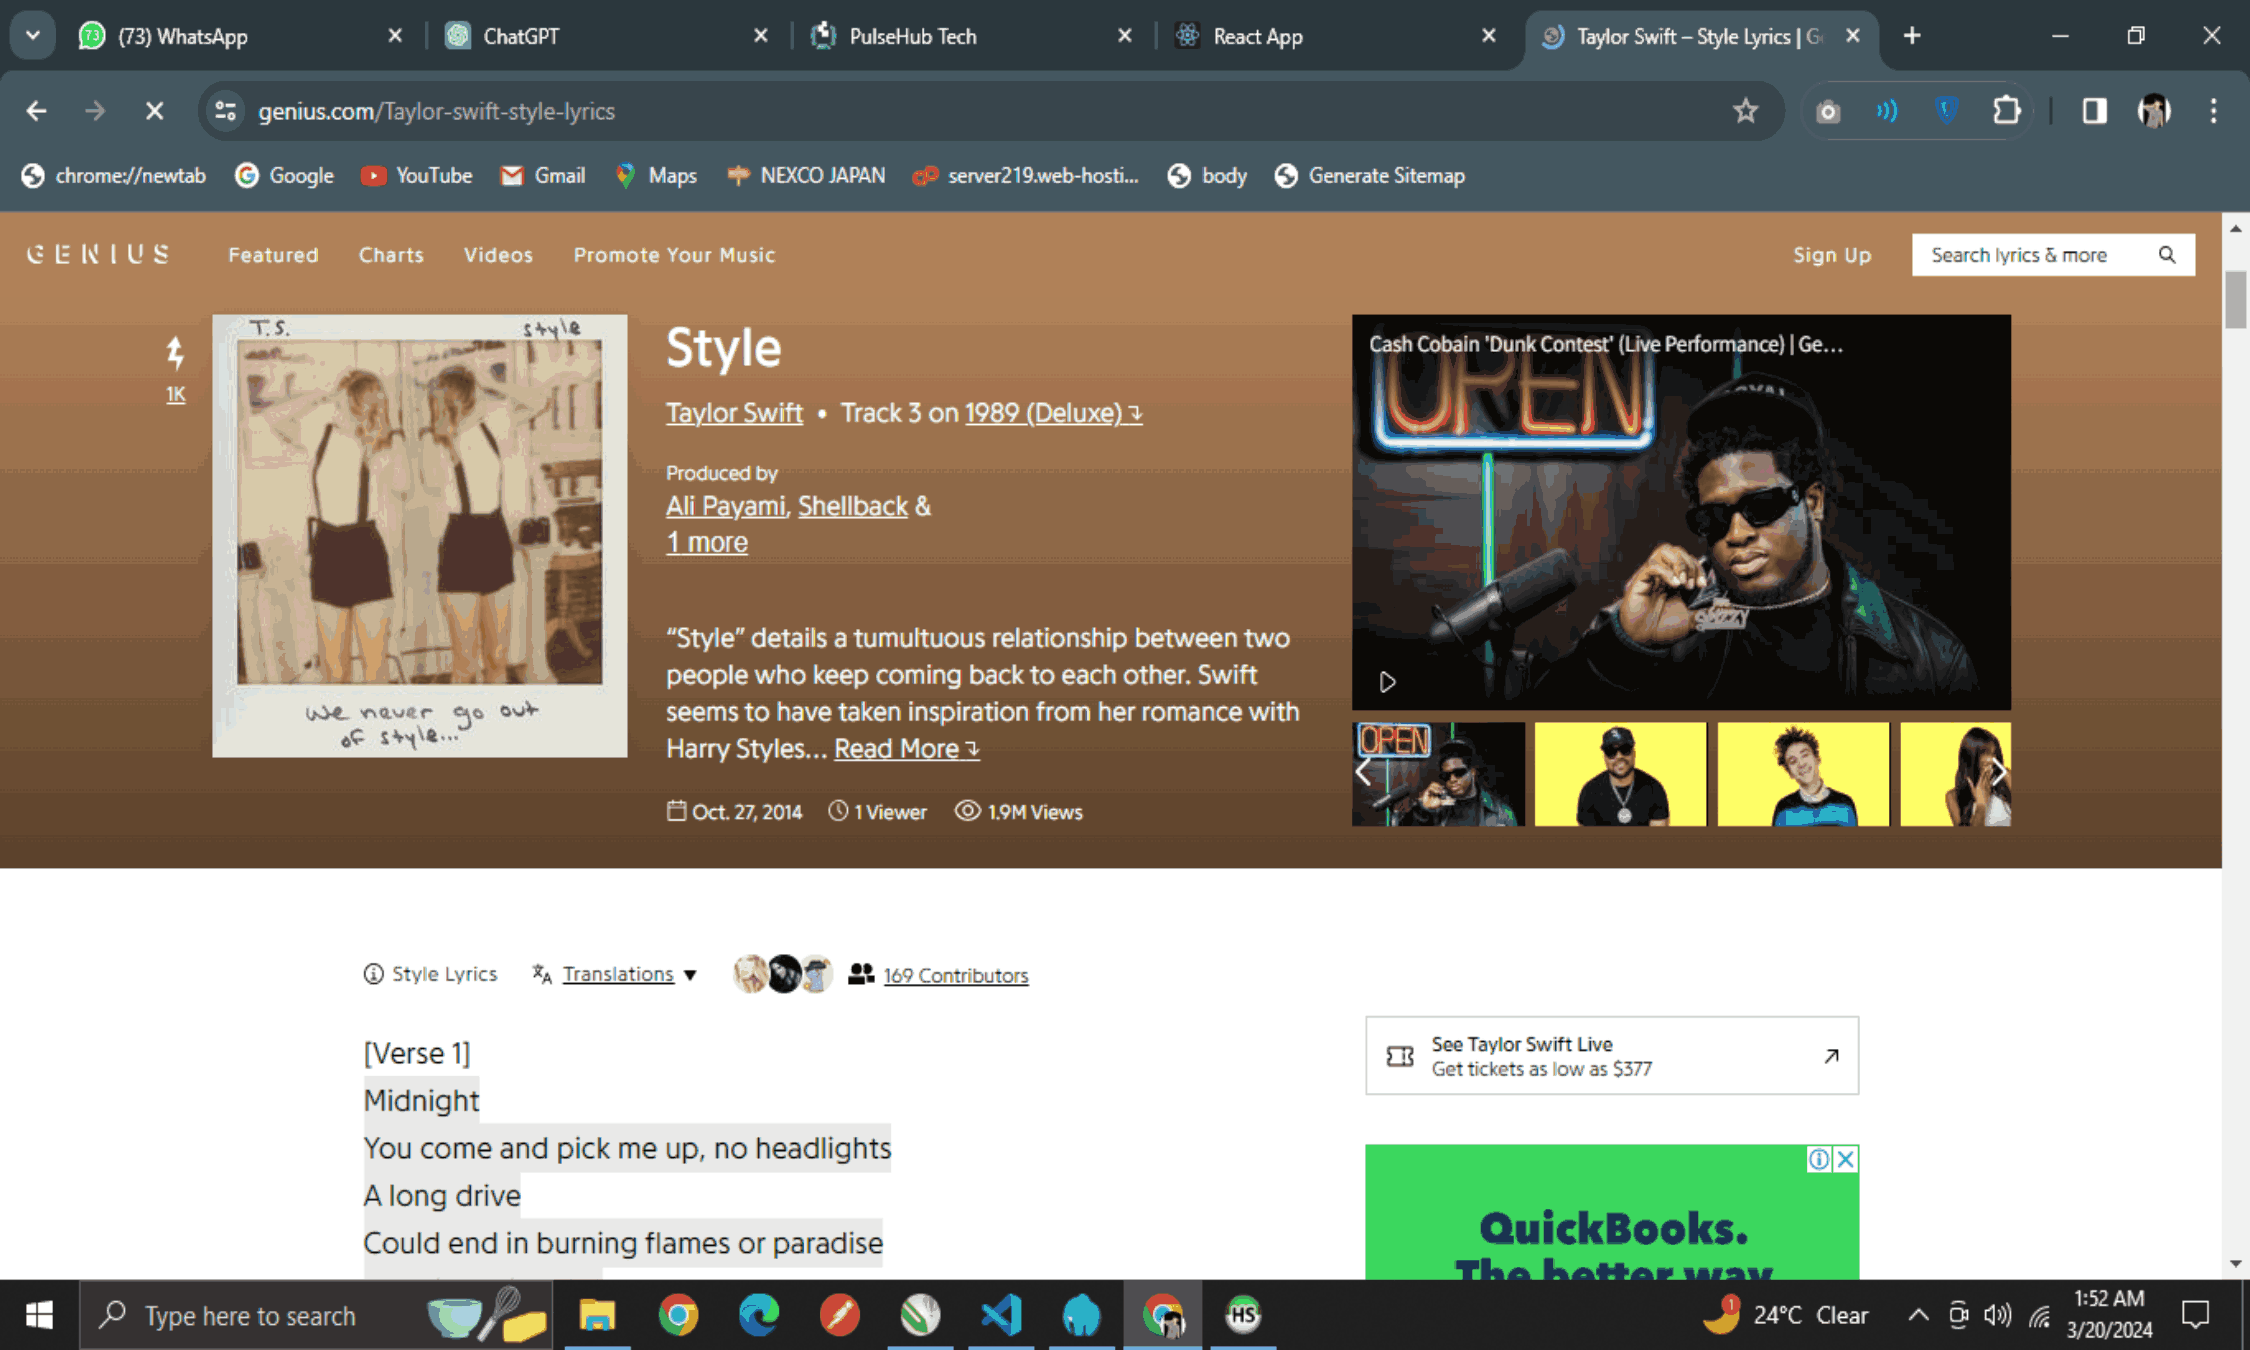Expand the Read More description
The image size is (2250, 1350).
point(906,749)
